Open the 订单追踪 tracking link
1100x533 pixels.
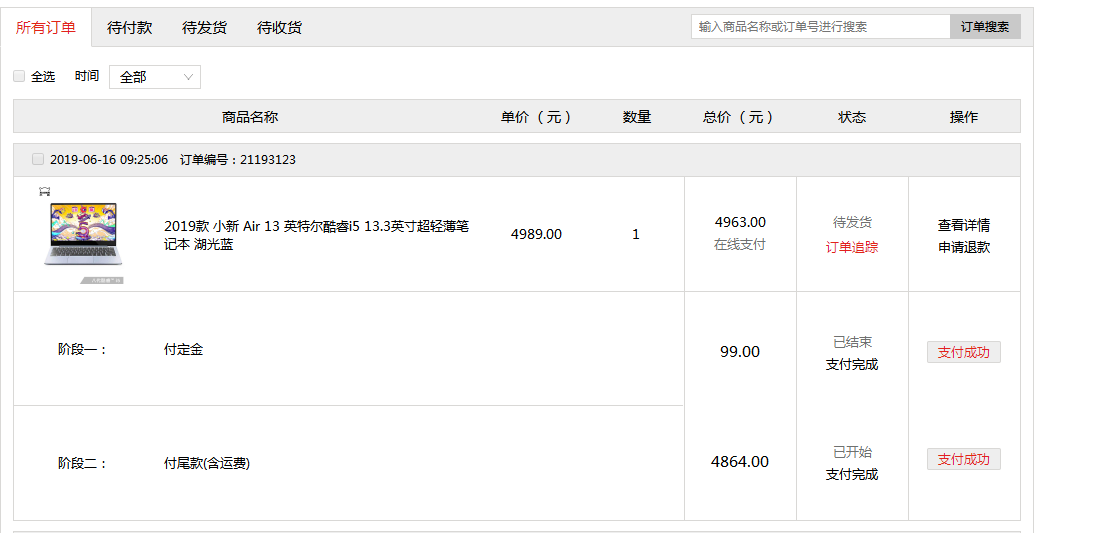click(852, 247)
